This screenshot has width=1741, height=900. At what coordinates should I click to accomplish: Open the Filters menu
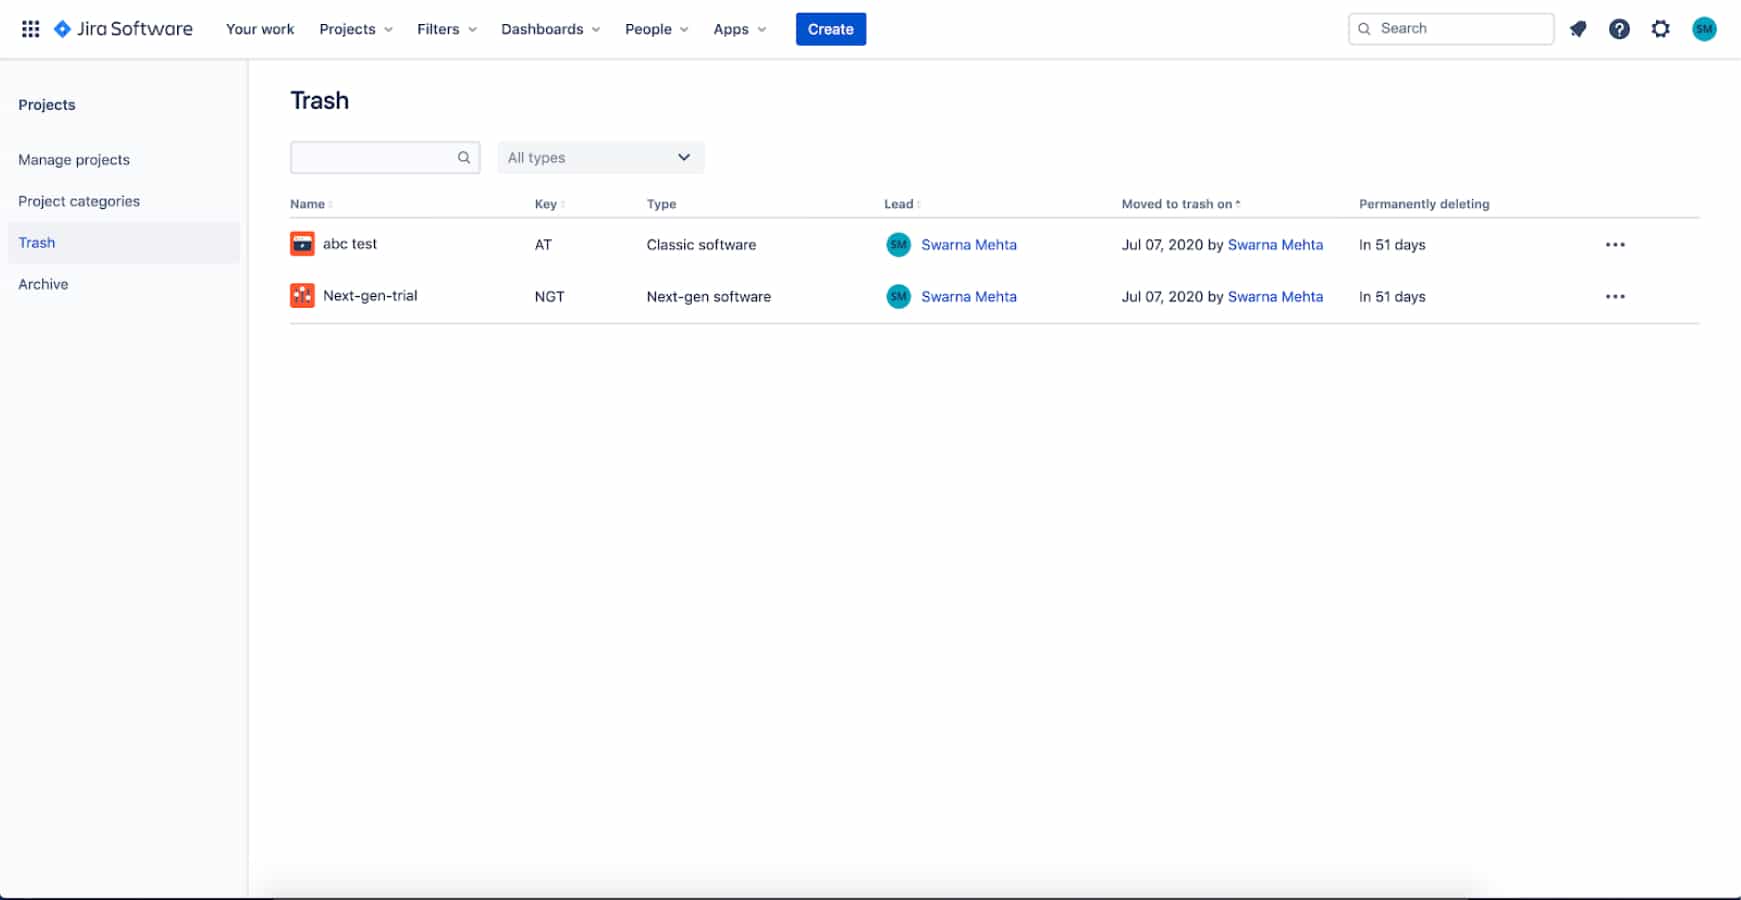coord(446,29)
